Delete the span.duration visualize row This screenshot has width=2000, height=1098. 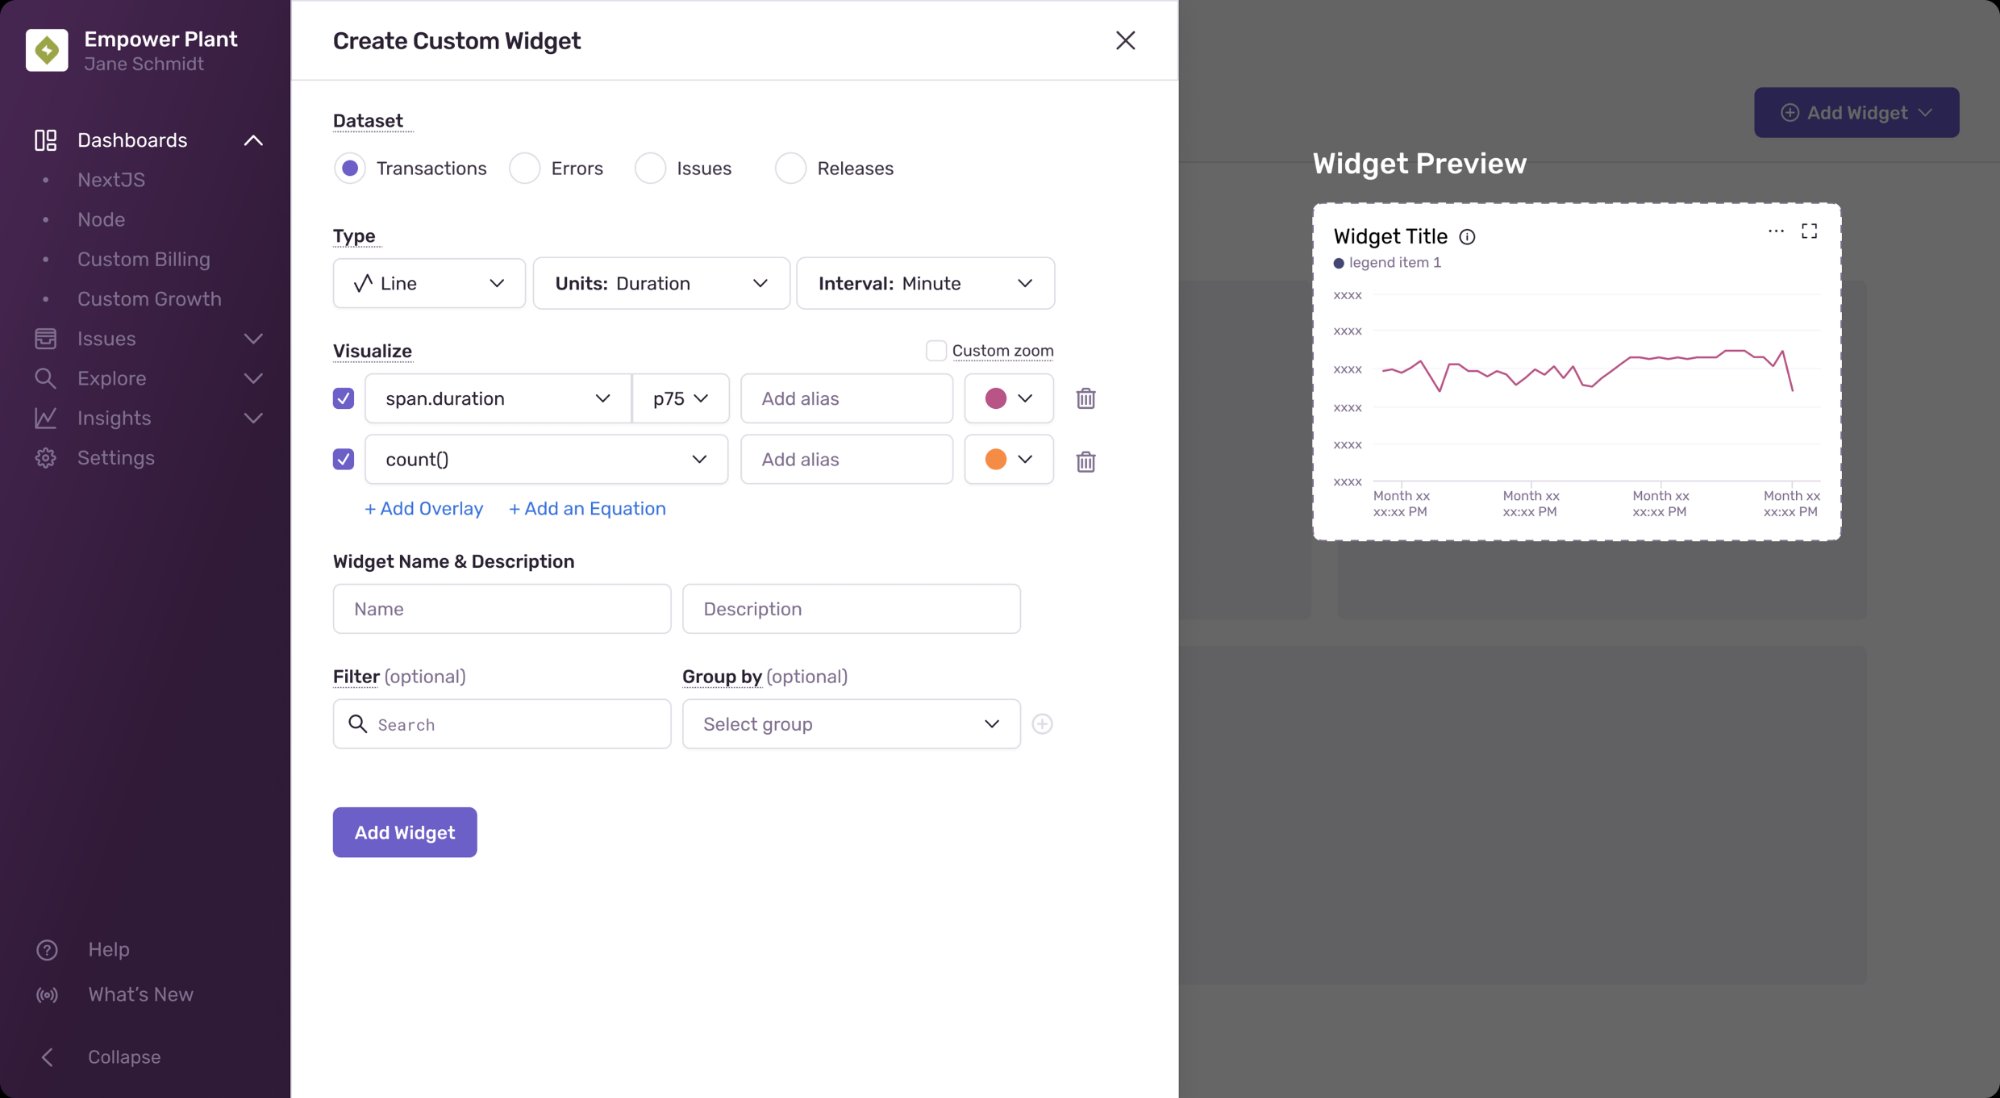point(1085,399)
